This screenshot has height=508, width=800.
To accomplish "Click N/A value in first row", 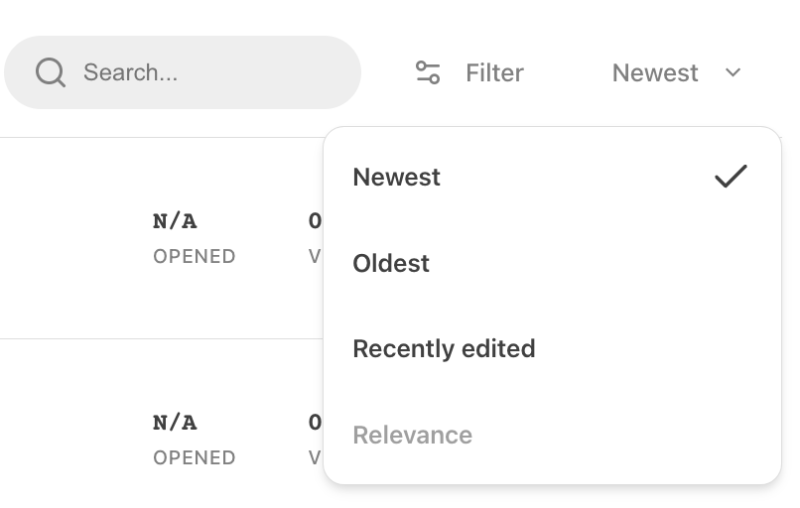I will coord(175,222).
